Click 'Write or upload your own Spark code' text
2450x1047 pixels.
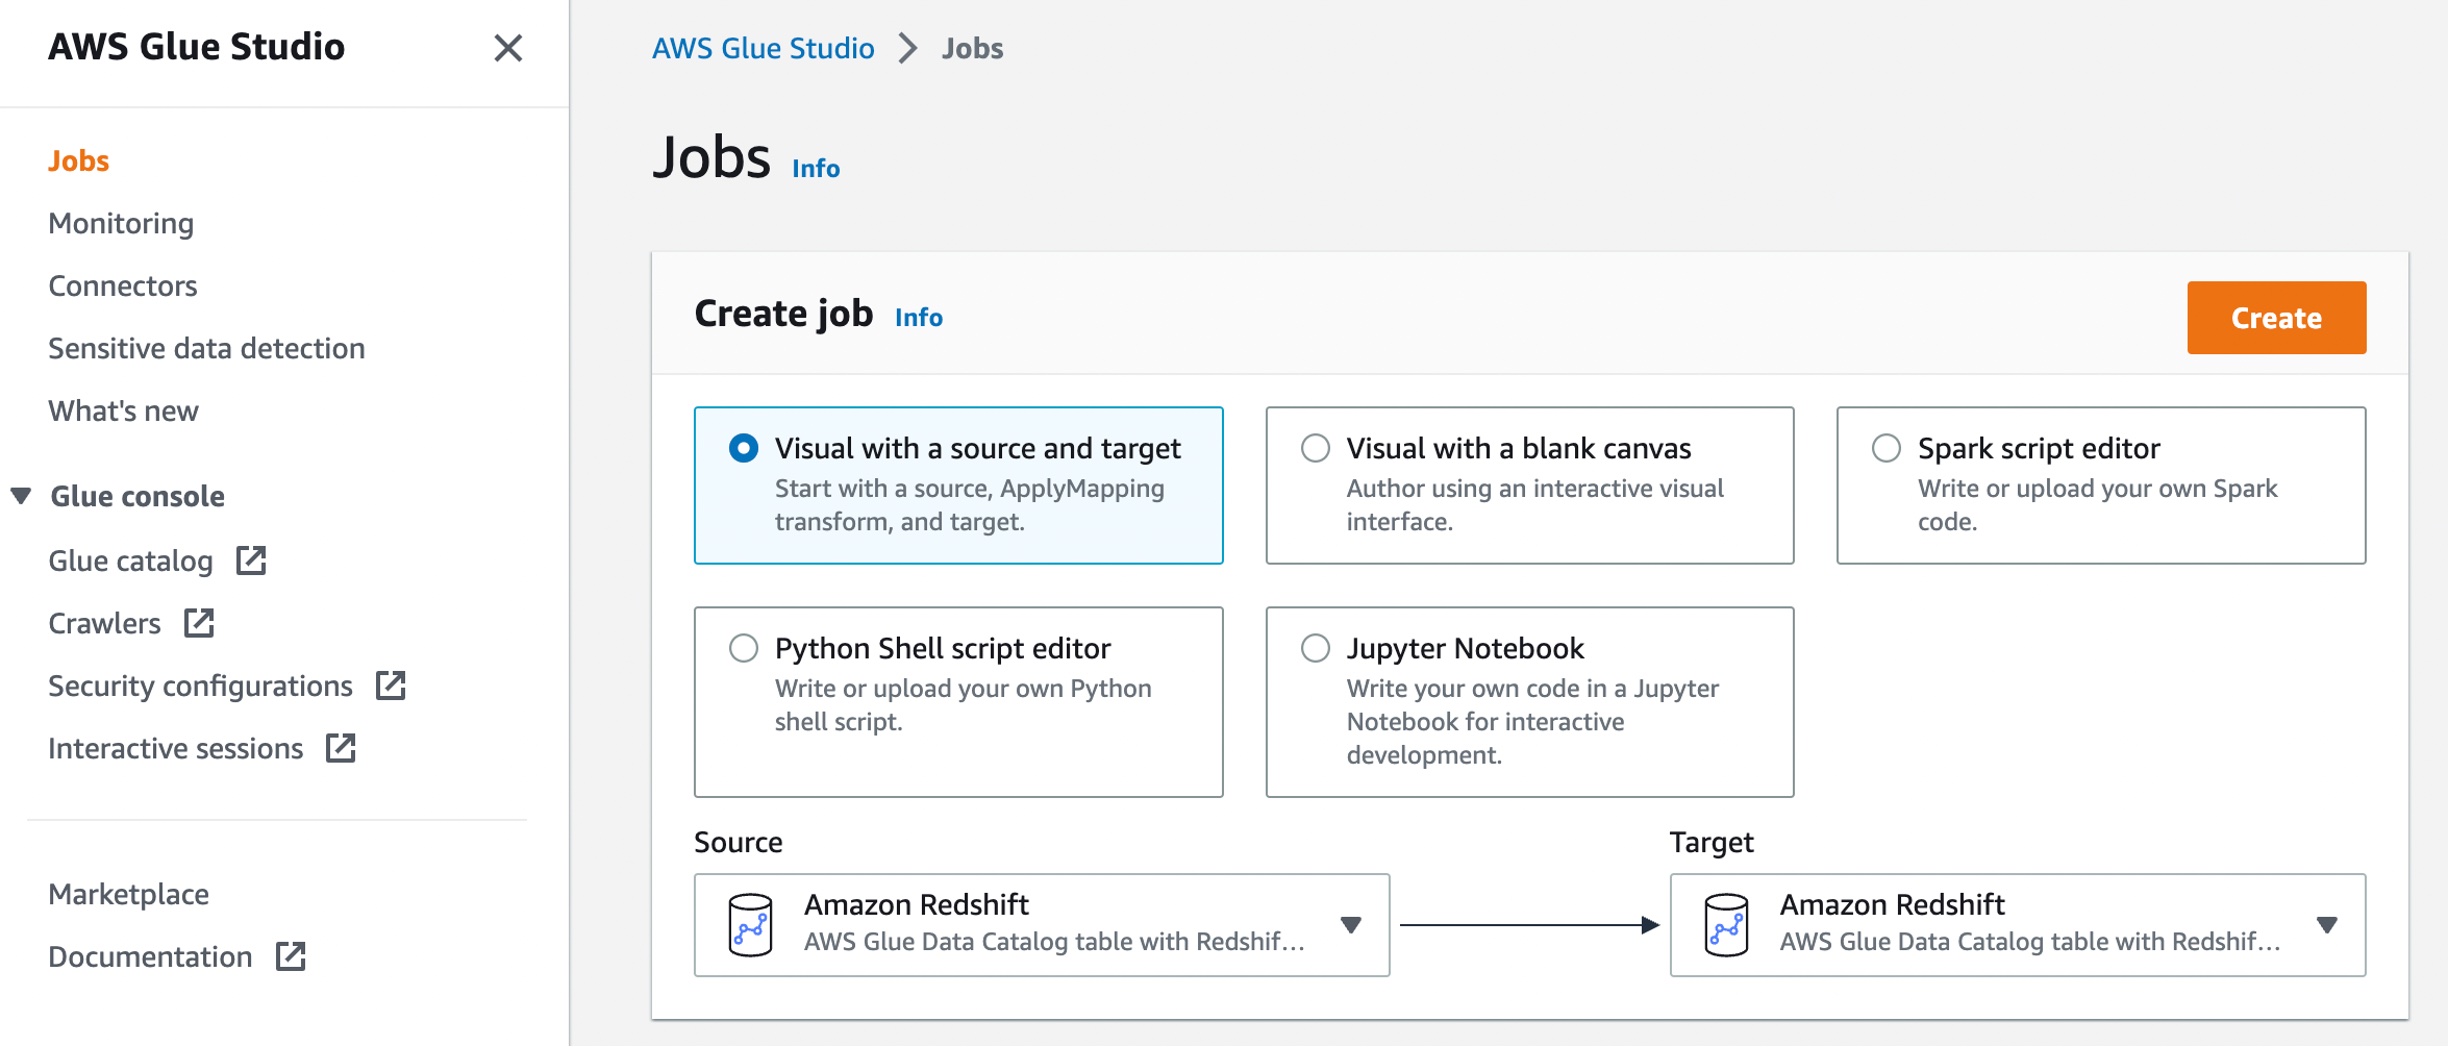coord(2098,504)
